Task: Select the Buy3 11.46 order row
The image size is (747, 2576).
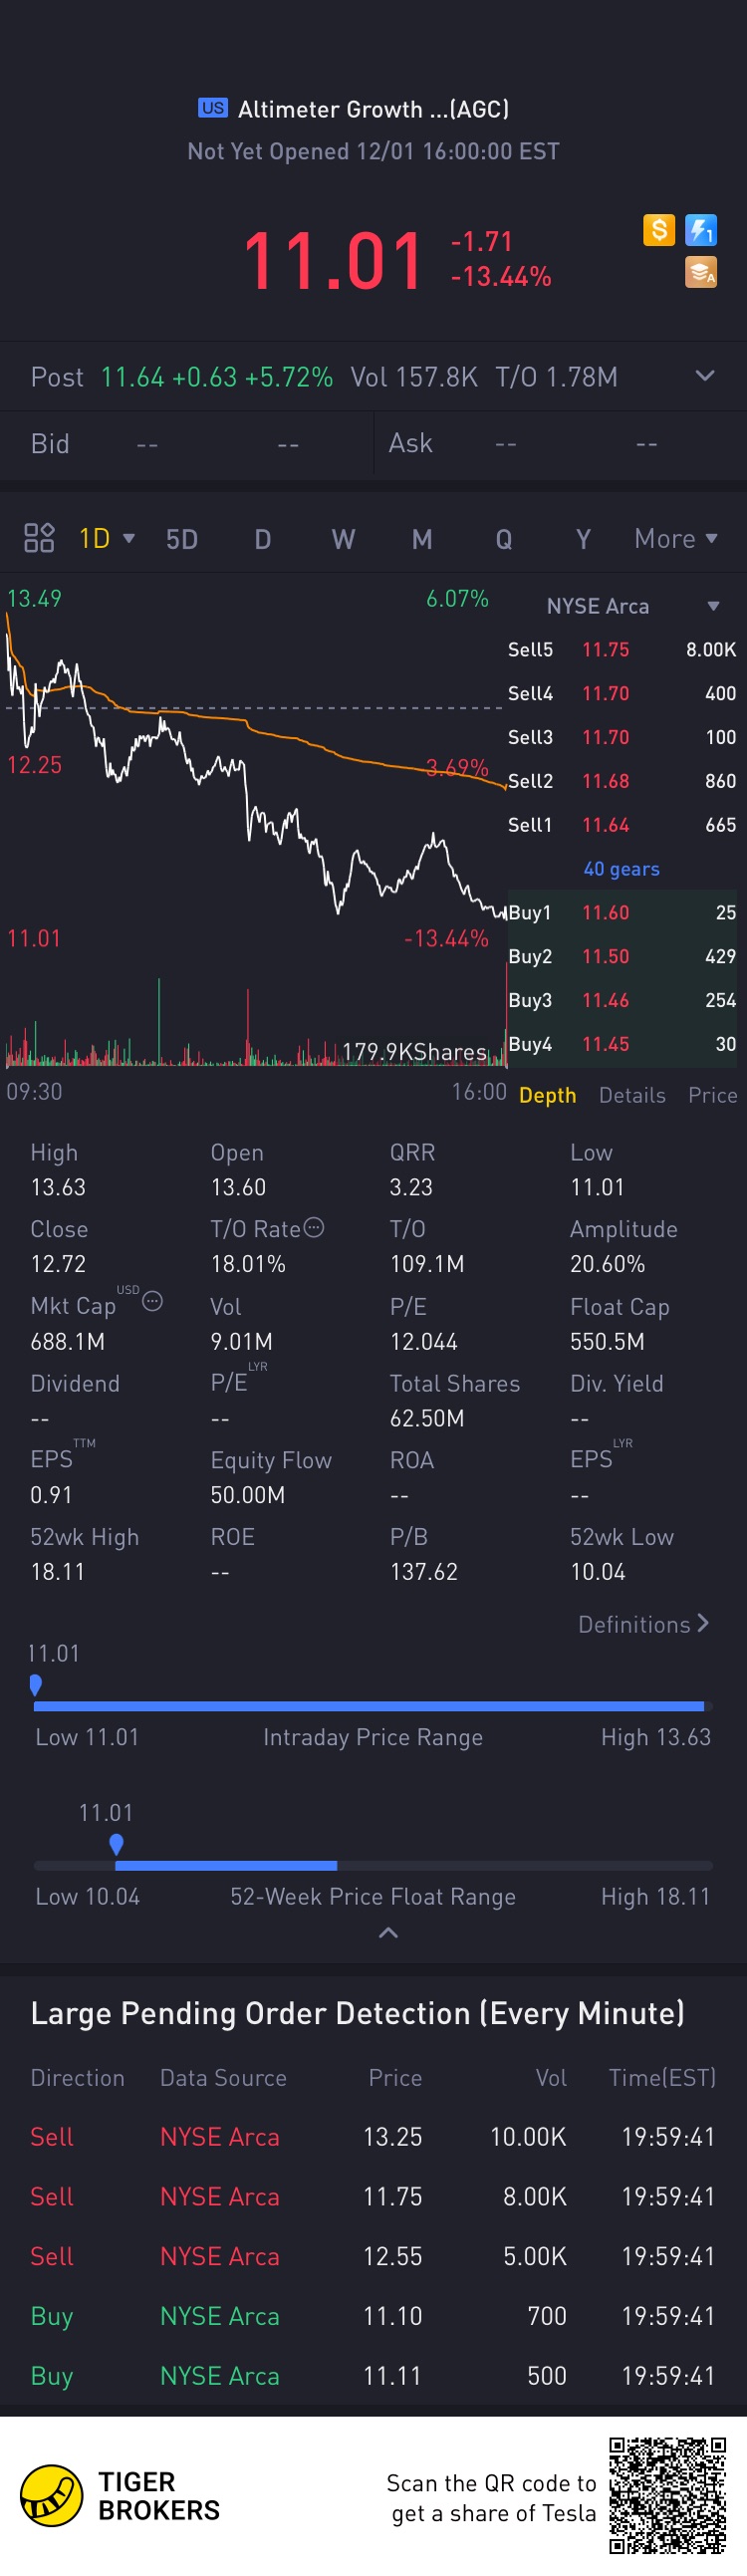Action: click(x=622, y=1000)
